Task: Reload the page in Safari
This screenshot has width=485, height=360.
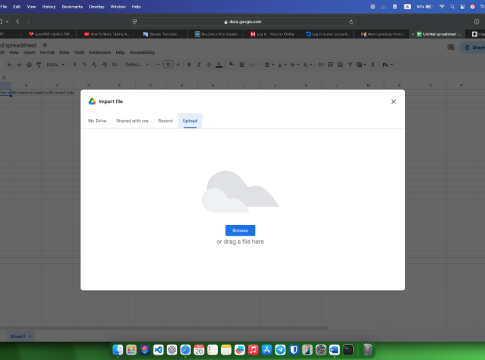Action: click(x=351, y=22)
